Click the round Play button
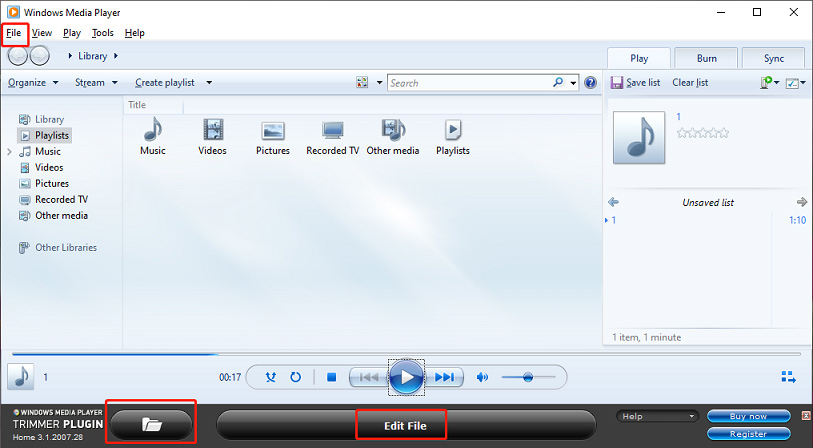This screenshot has height=448, width=813. point(406,377)
